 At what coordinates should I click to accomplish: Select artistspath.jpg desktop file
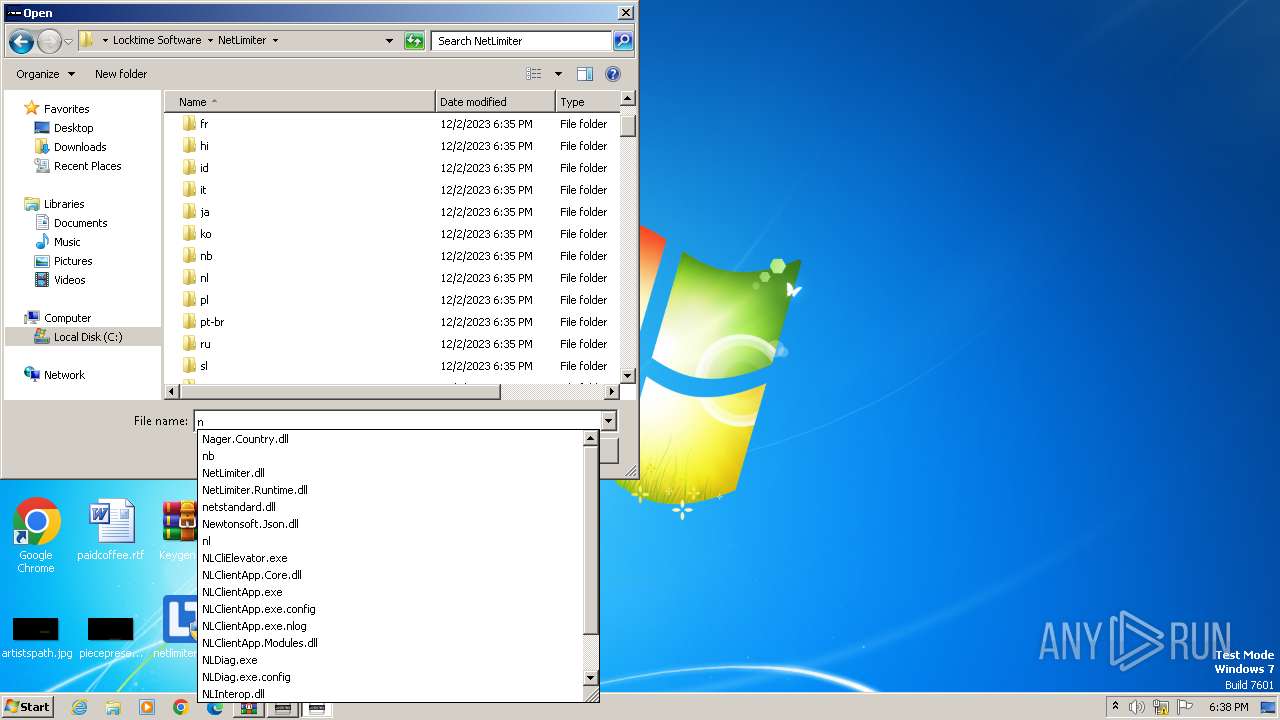point(36,637)
